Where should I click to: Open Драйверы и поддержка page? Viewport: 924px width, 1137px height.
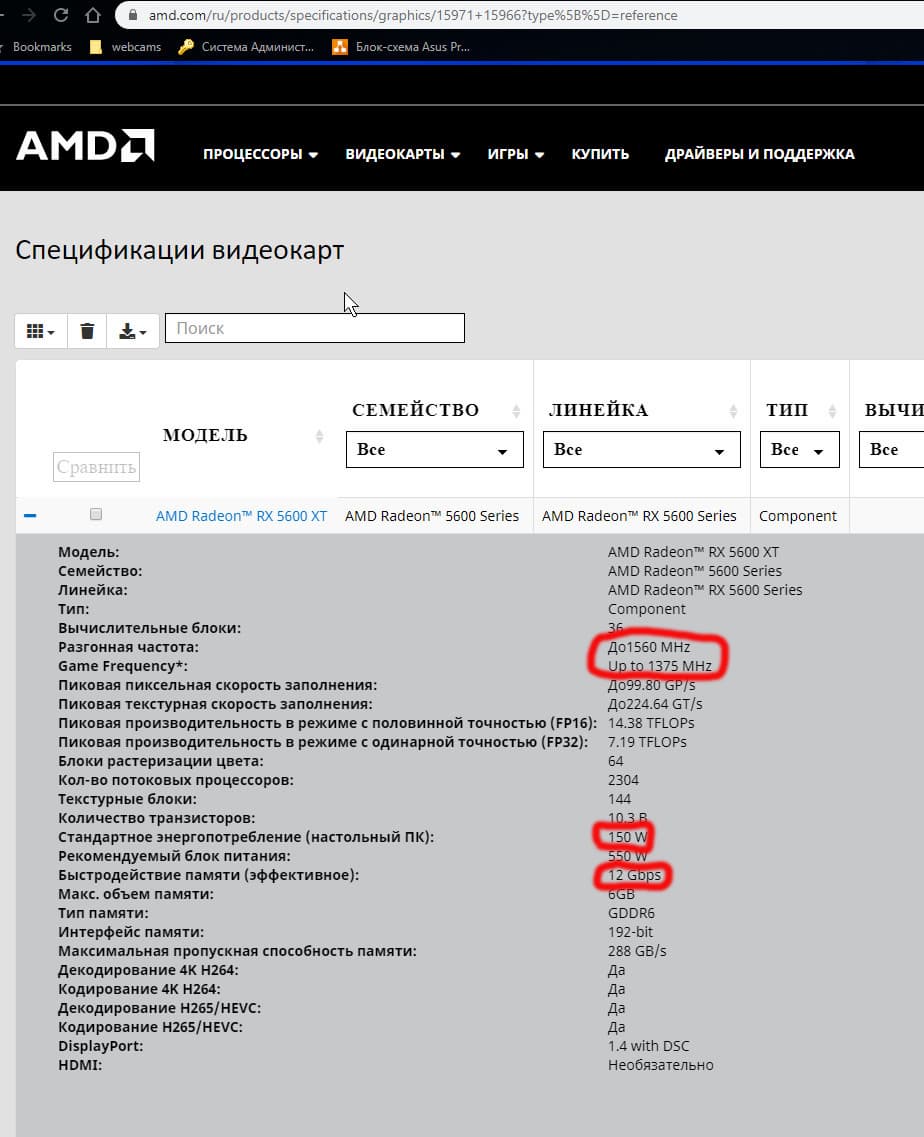tap(759, 154)
